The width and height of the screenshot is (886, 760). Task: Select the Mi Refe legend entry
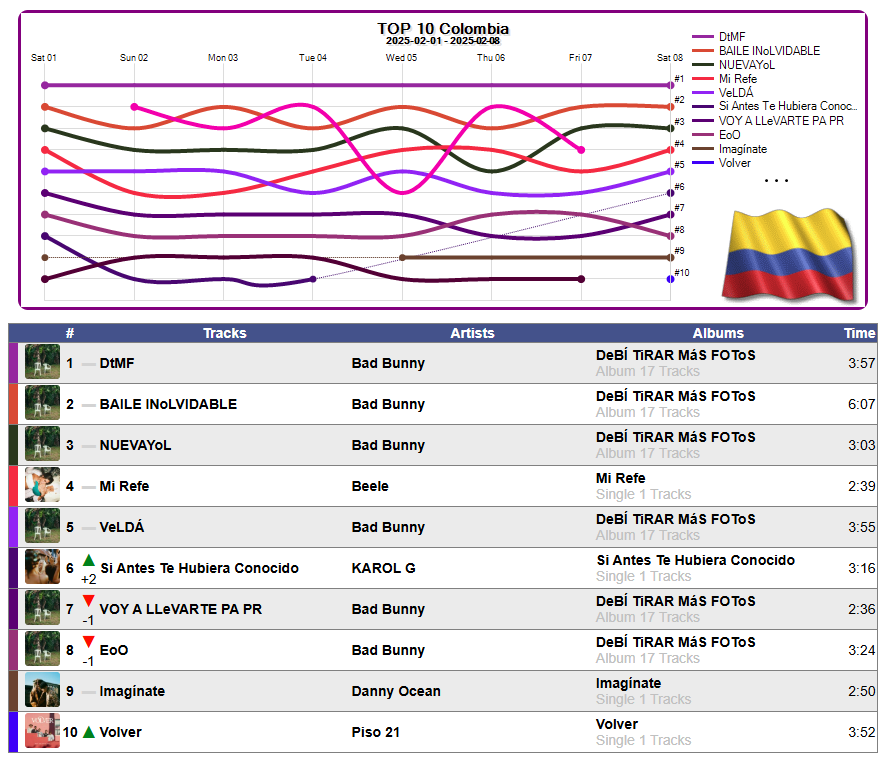tap(724, 79)
